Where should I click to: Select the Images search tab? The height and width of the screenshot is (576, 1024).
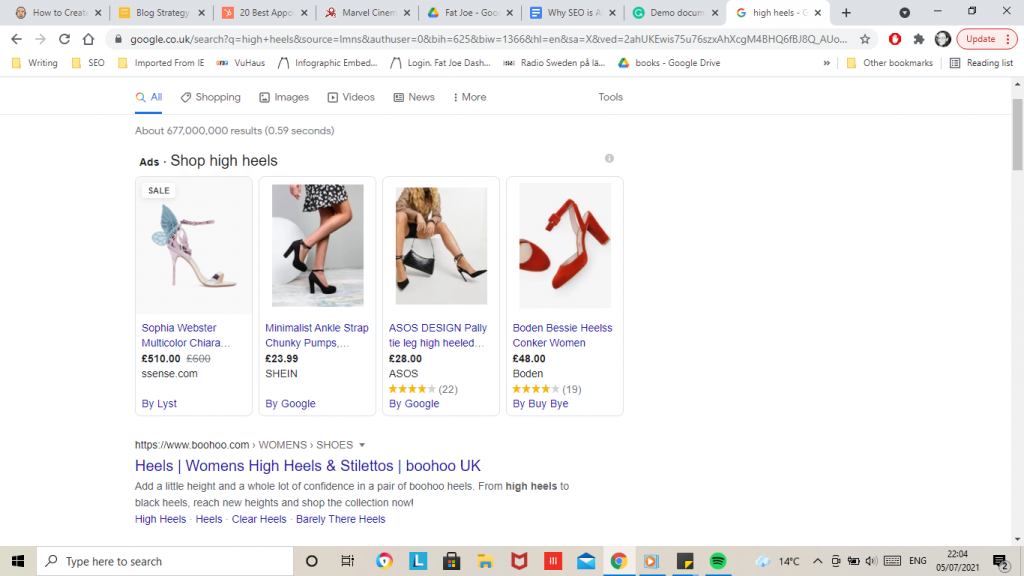click(x=284, y=97)
